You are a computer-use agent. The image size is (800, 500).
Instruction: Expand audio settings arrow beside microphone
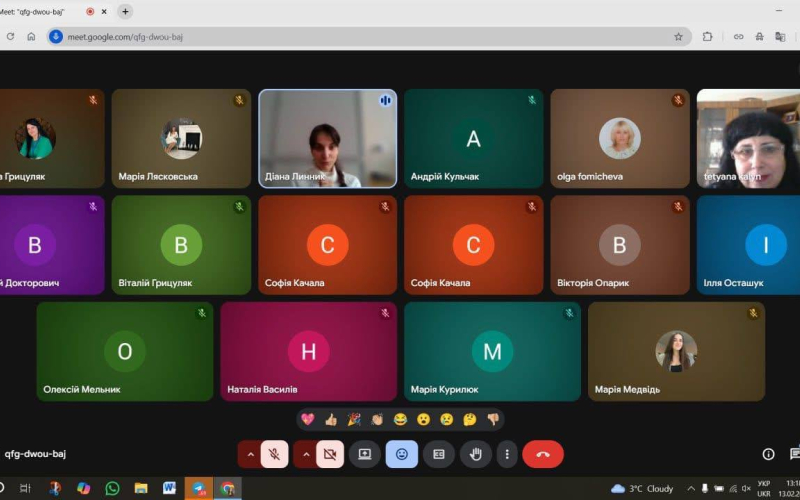(250, 454)
